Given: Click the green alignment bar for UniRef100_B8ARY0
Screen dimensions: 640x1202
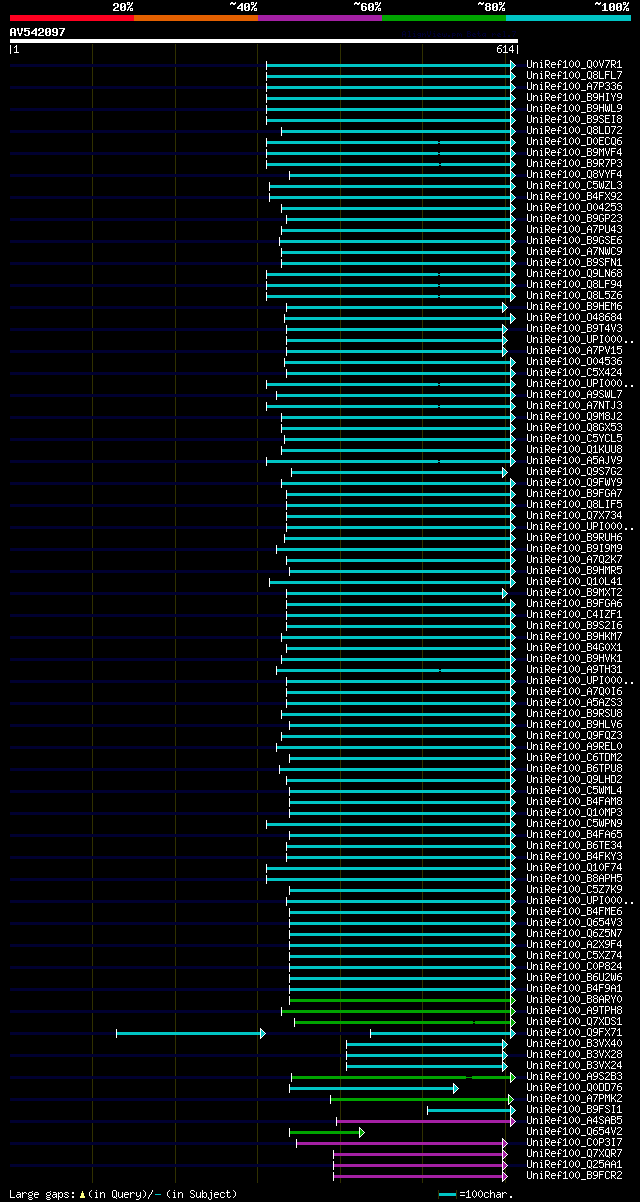Looking at the screenshot, I should (402, 999).
